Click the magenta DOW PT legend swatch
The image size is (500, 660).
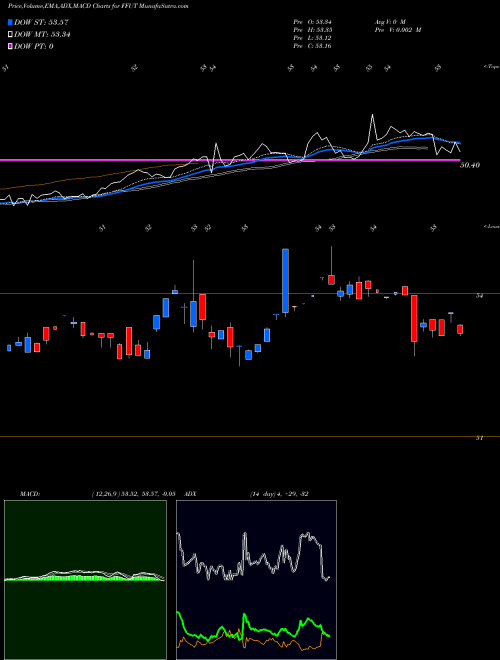tap(10, 46)
